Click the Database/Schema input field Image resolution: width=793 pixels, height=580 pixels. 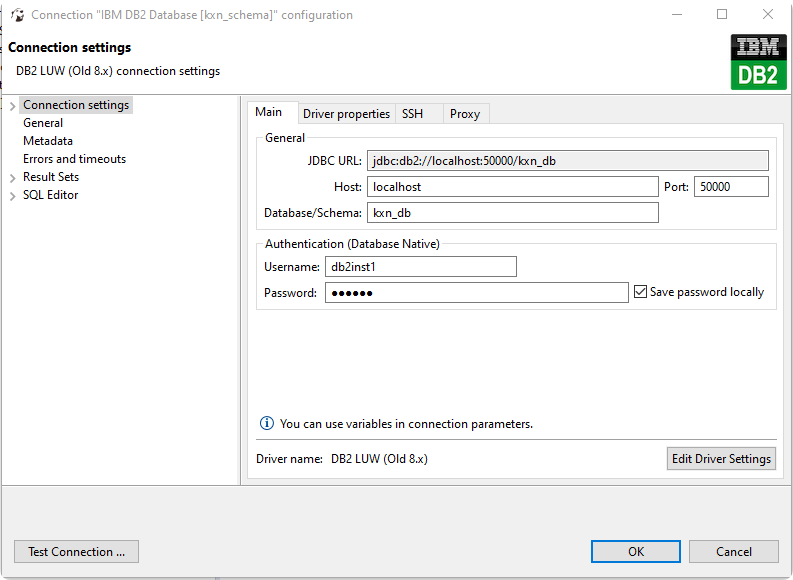click(513, 213)
